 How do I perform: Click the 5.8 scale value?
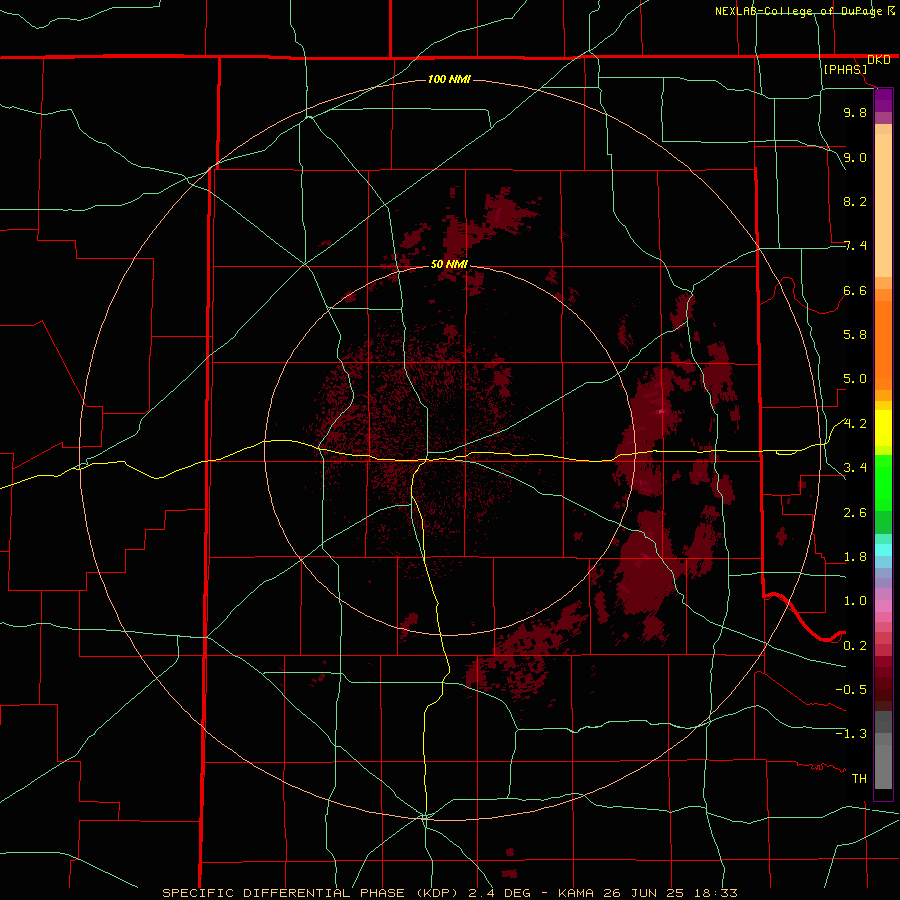pyautogui.click(x=855, y=335)
